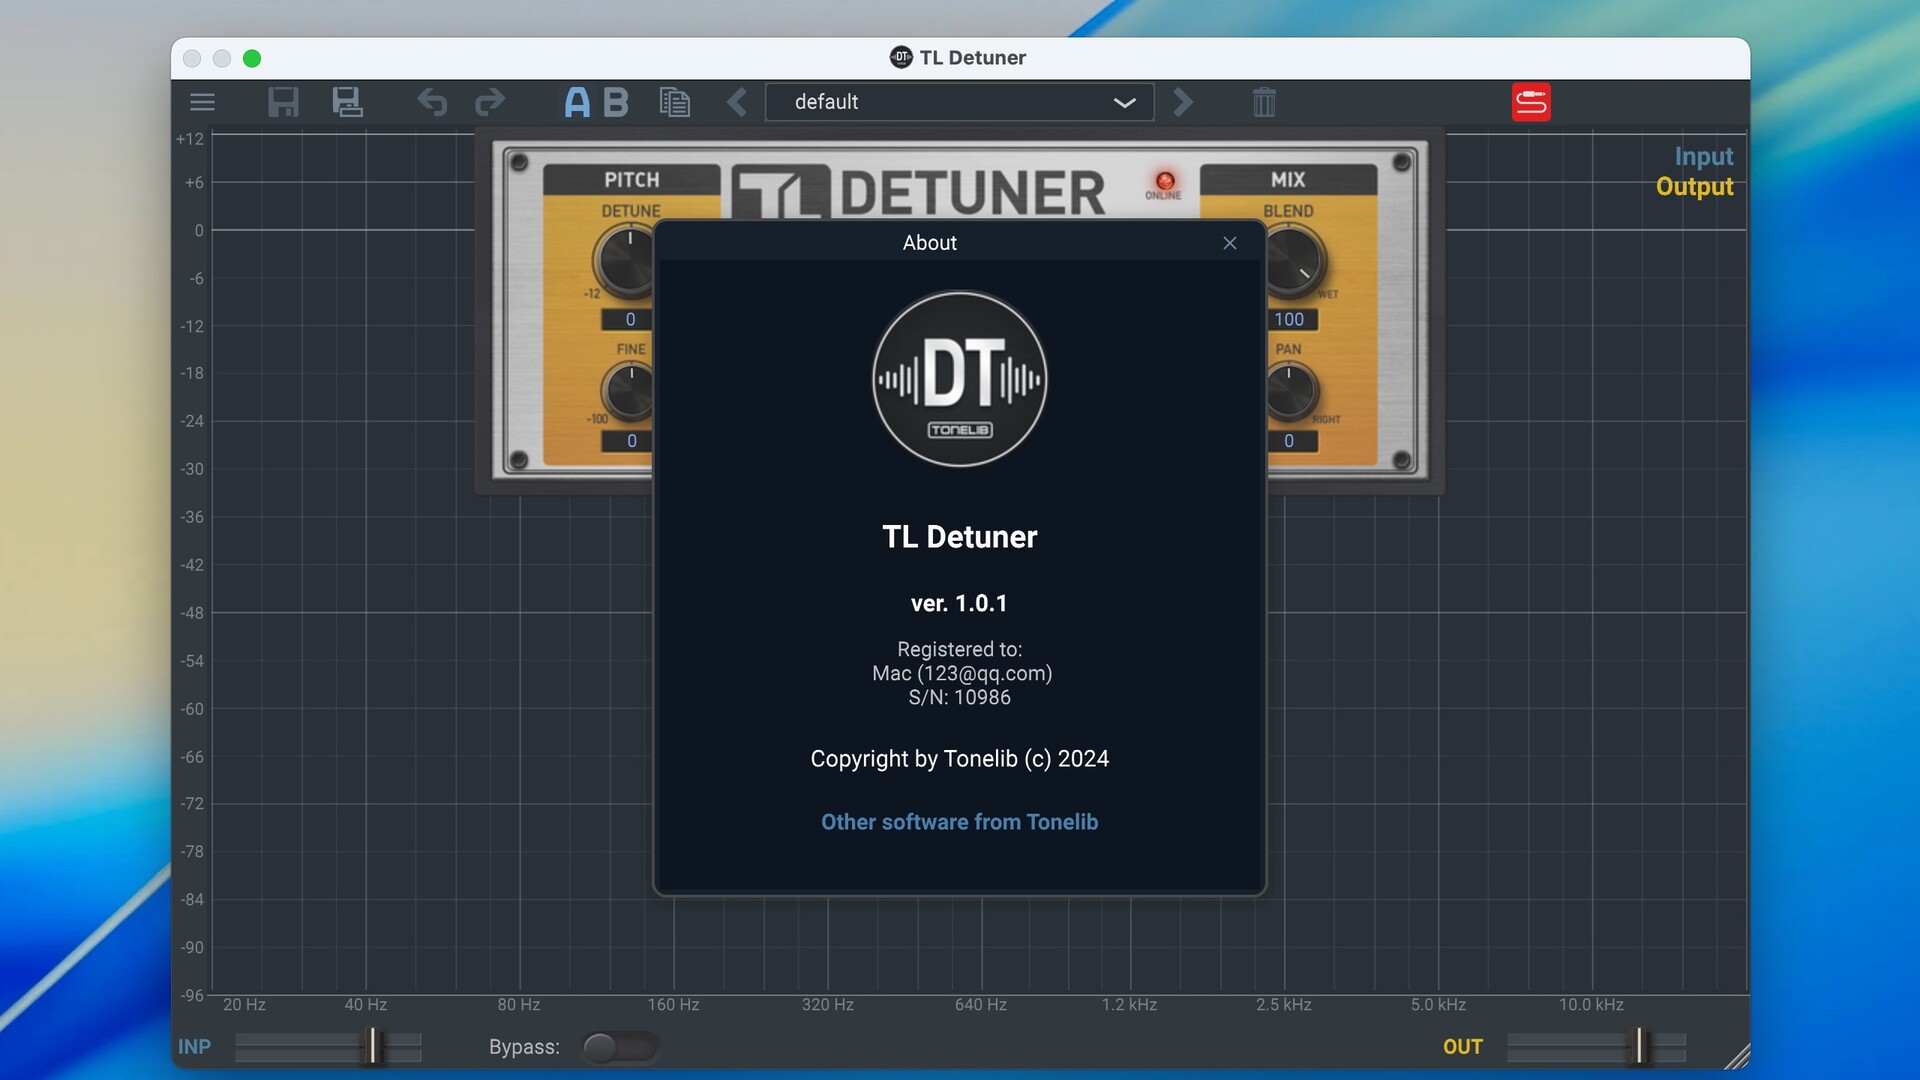Click the green fullscreen window button

pyautogui.click(x=252, y=59)
